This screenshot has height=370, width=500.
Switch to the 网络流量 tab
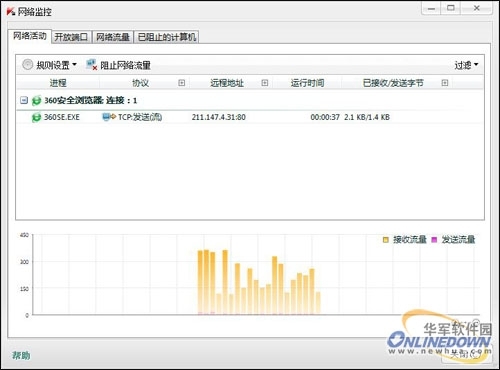coord(113,37)
